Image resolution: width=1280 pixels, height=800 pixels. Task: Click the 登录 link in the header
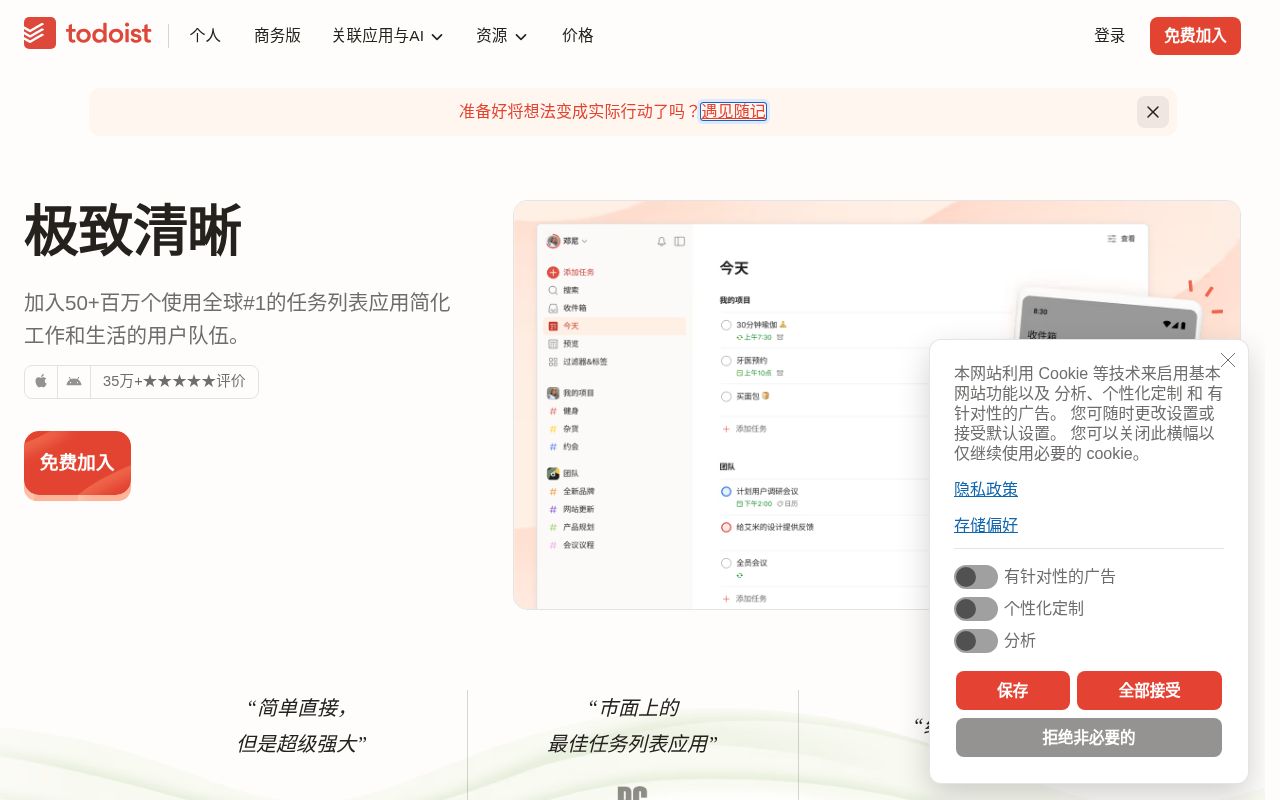1110,36
